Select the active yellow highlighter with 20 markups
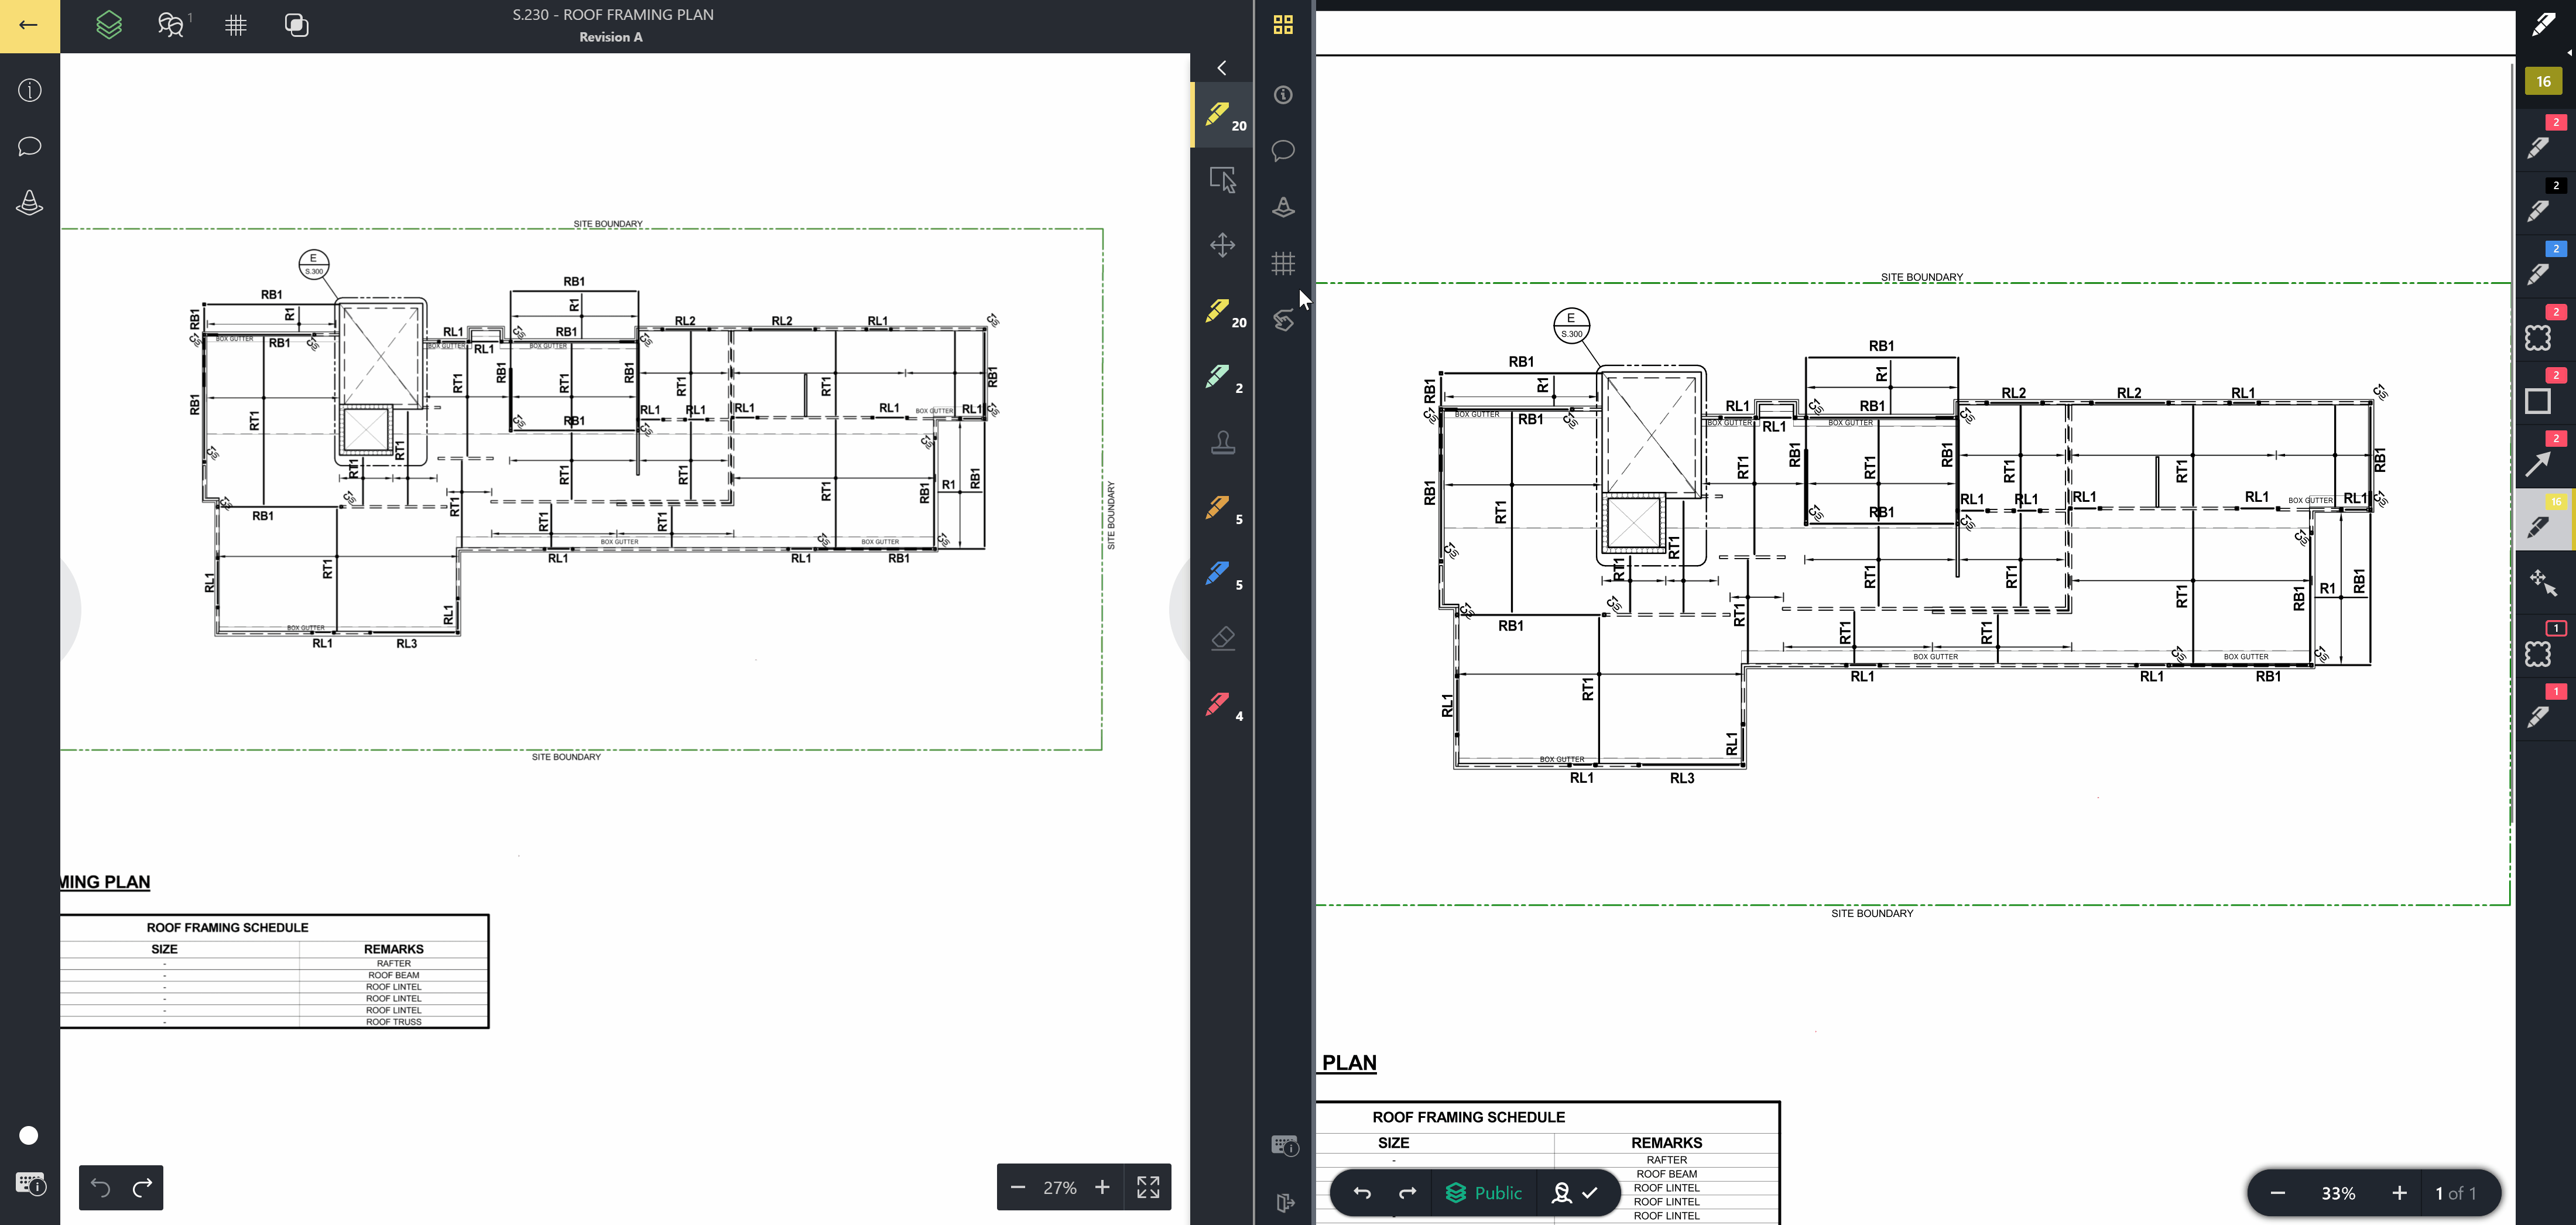Screen dimensions: 2576x1225 point(1223,116)
